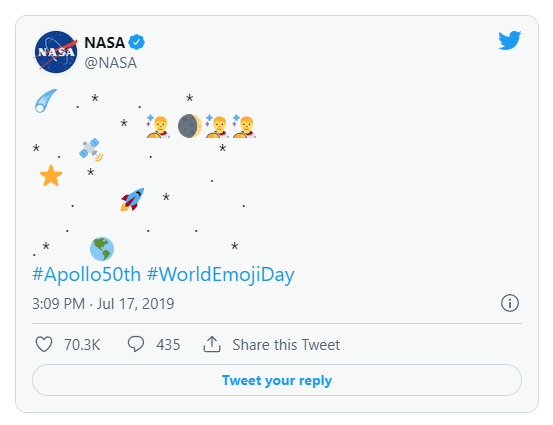This screenshot has width=553, height=425.
Task: Click the speech bubble reply icon
Action: 136,344
